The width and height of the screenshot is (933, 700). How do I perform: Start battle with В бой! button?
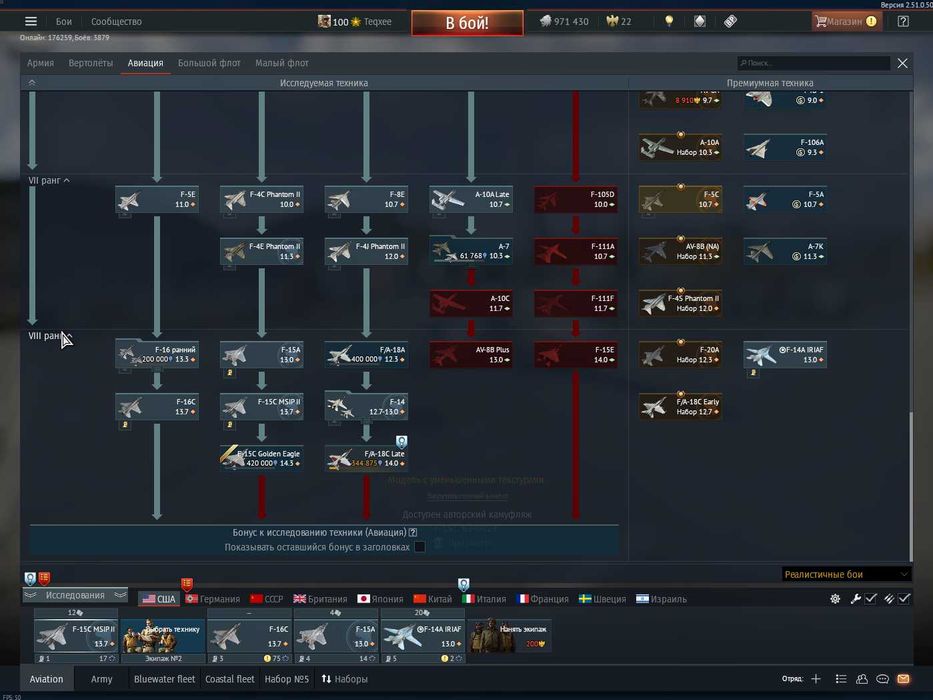(x=467, y=23)
